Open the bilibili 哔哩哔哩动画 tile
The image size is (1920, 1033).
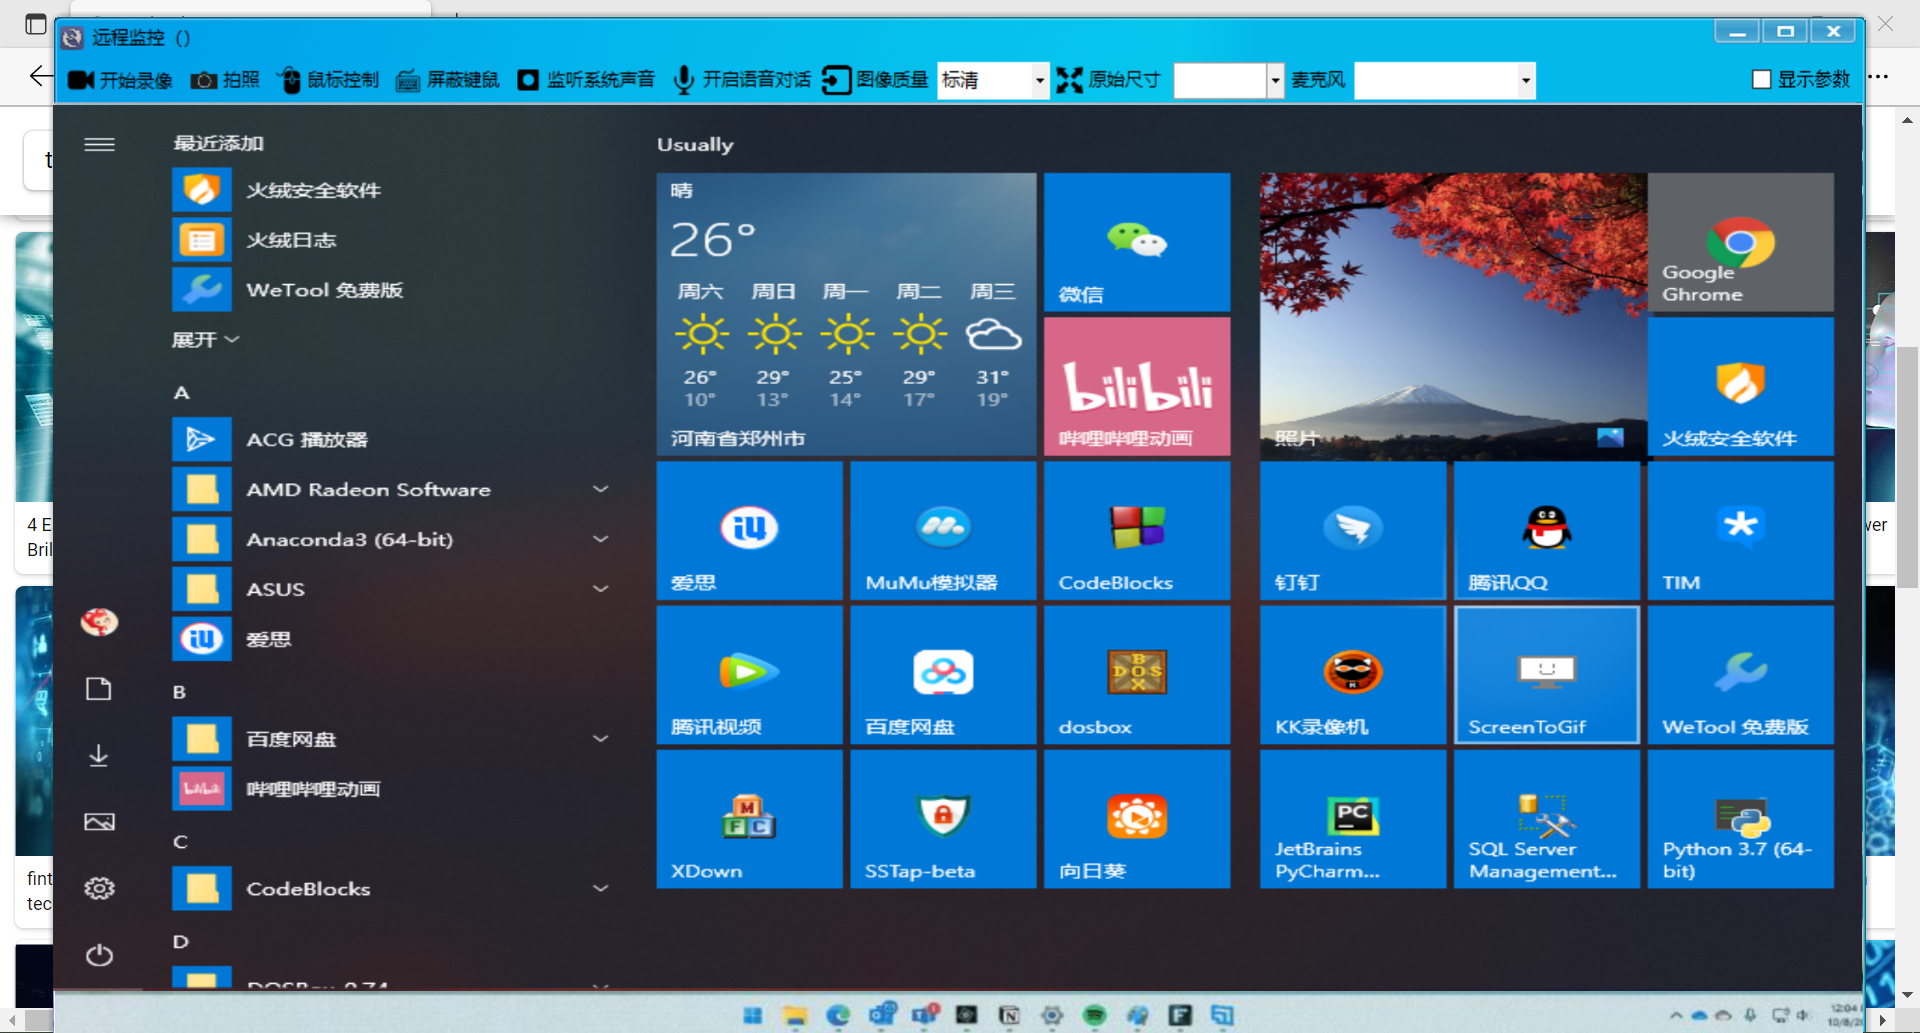point(1137,387)
